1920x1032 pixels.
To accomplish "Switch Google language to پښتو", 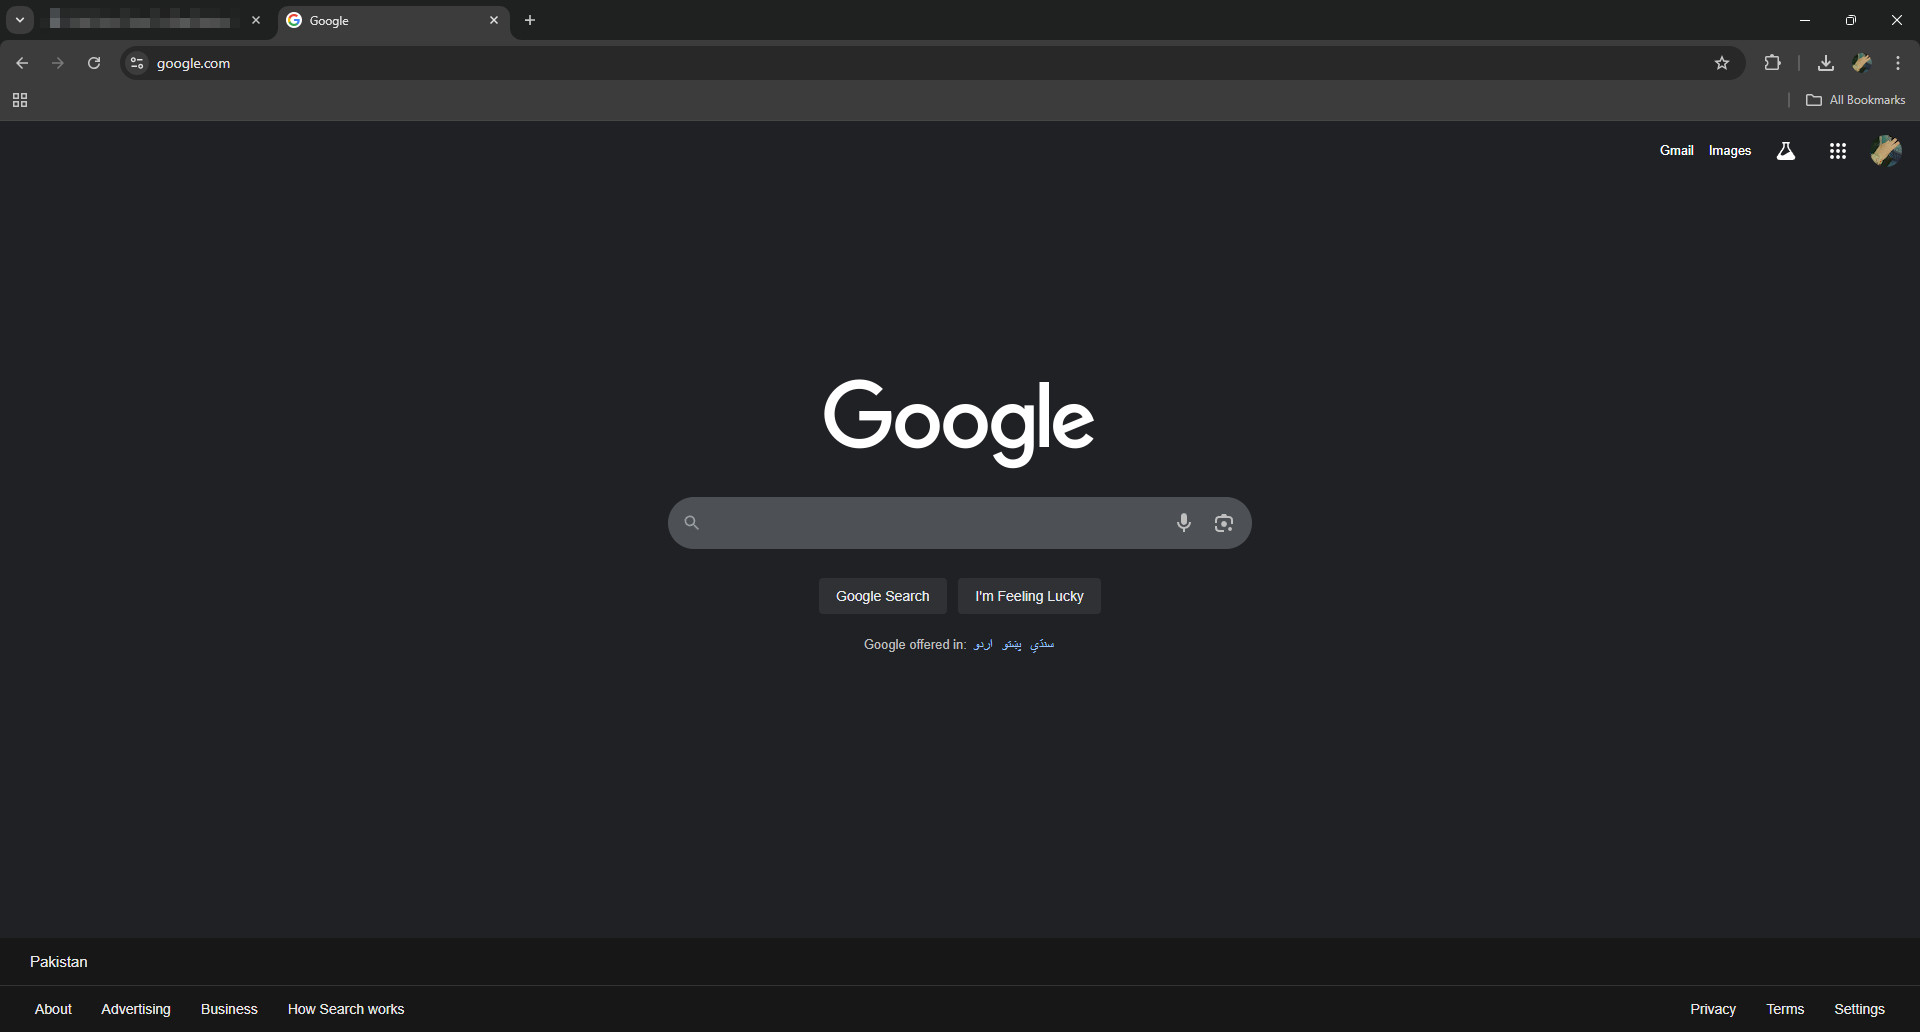I will click(1012, 645).
